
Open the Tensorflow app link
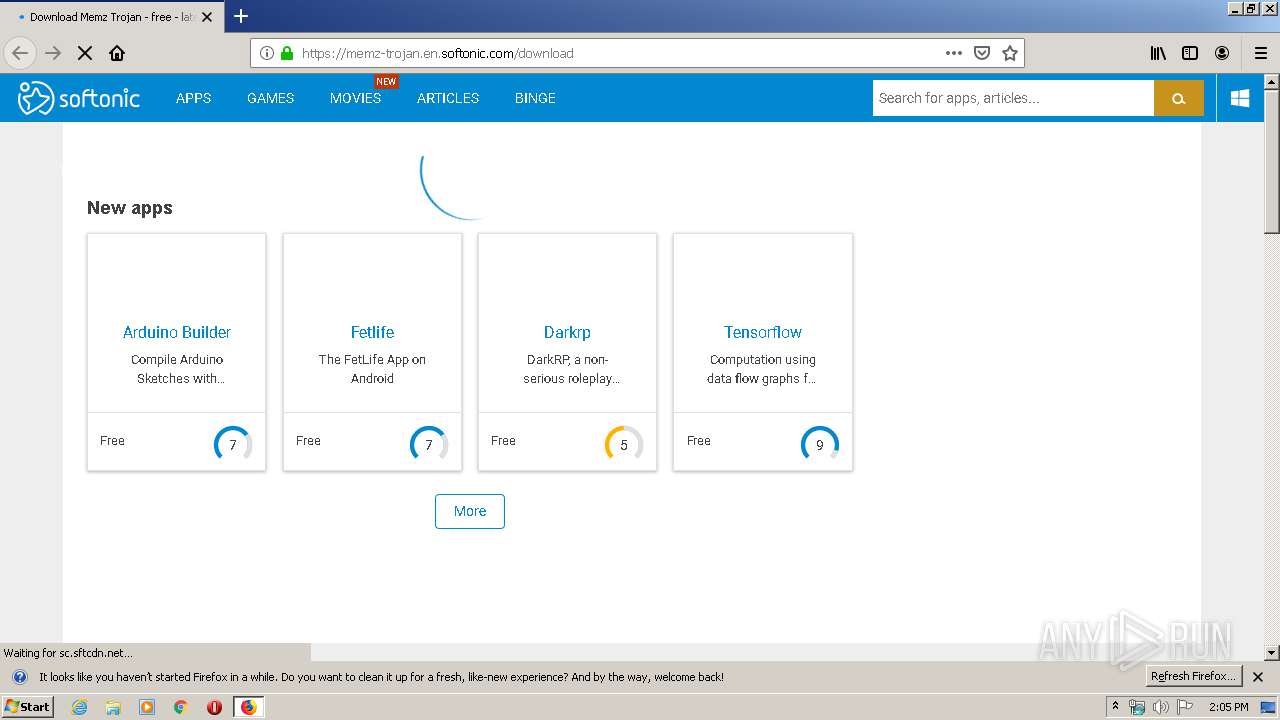(763, 332)
